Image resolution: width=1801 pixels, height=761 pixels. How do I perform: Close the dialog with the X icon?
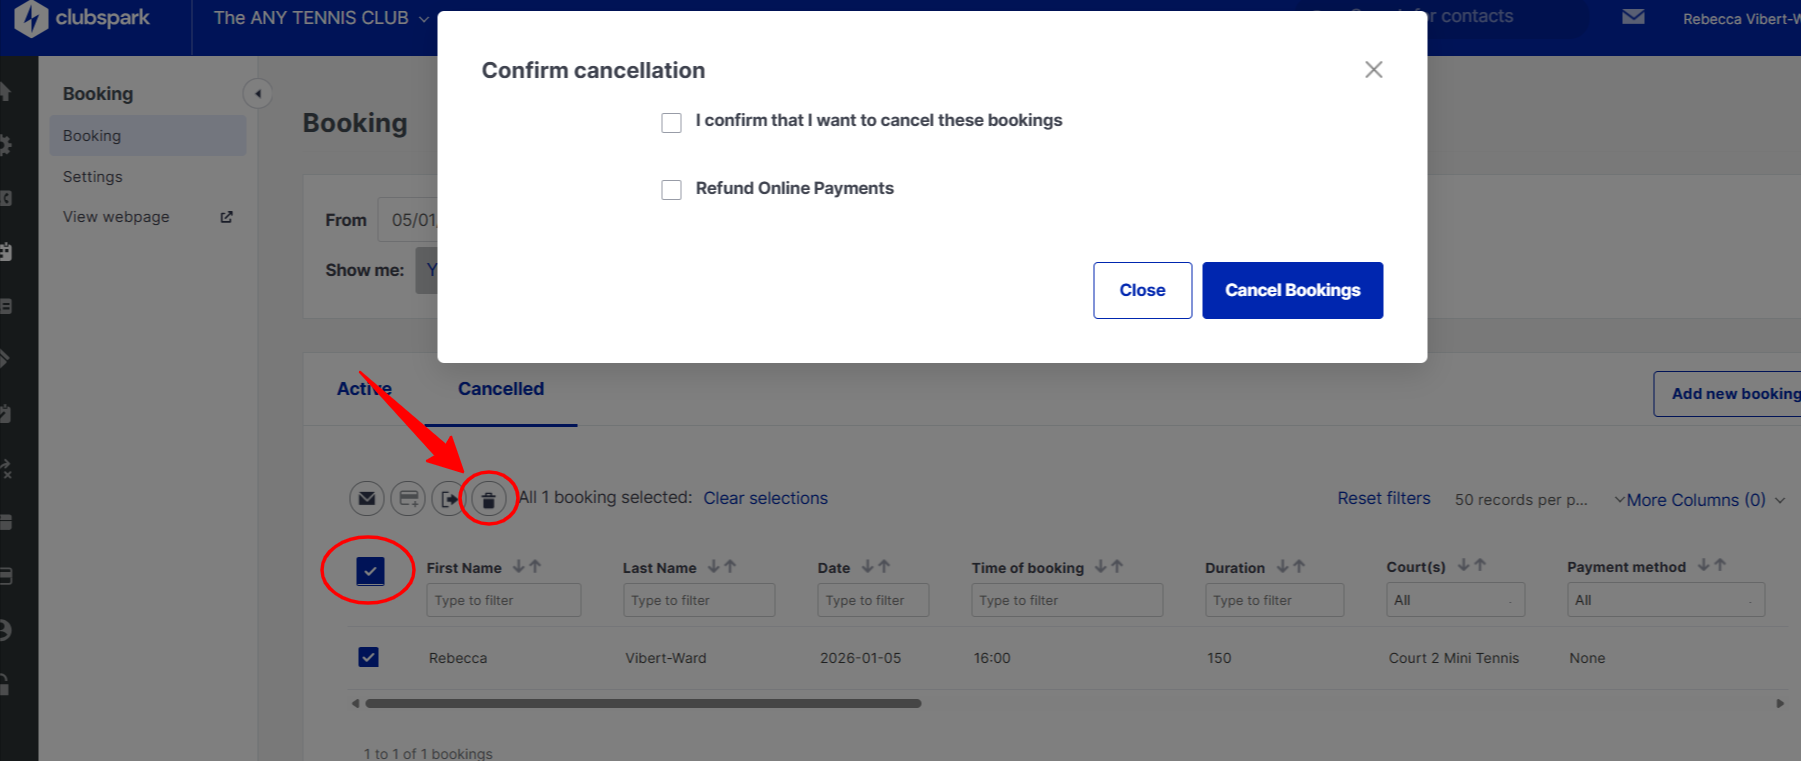click(x=1373, y=69)
